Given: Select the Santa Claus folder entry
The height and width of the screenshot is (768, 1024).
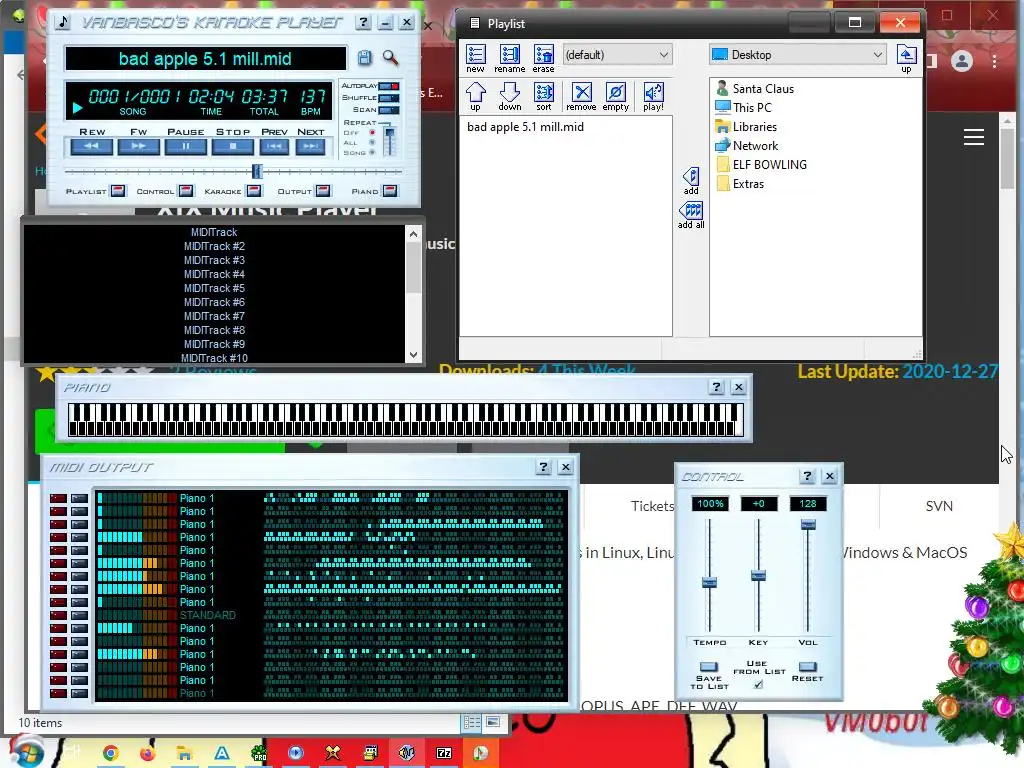Looking at the screenshot, I should [x=755, y=88].
